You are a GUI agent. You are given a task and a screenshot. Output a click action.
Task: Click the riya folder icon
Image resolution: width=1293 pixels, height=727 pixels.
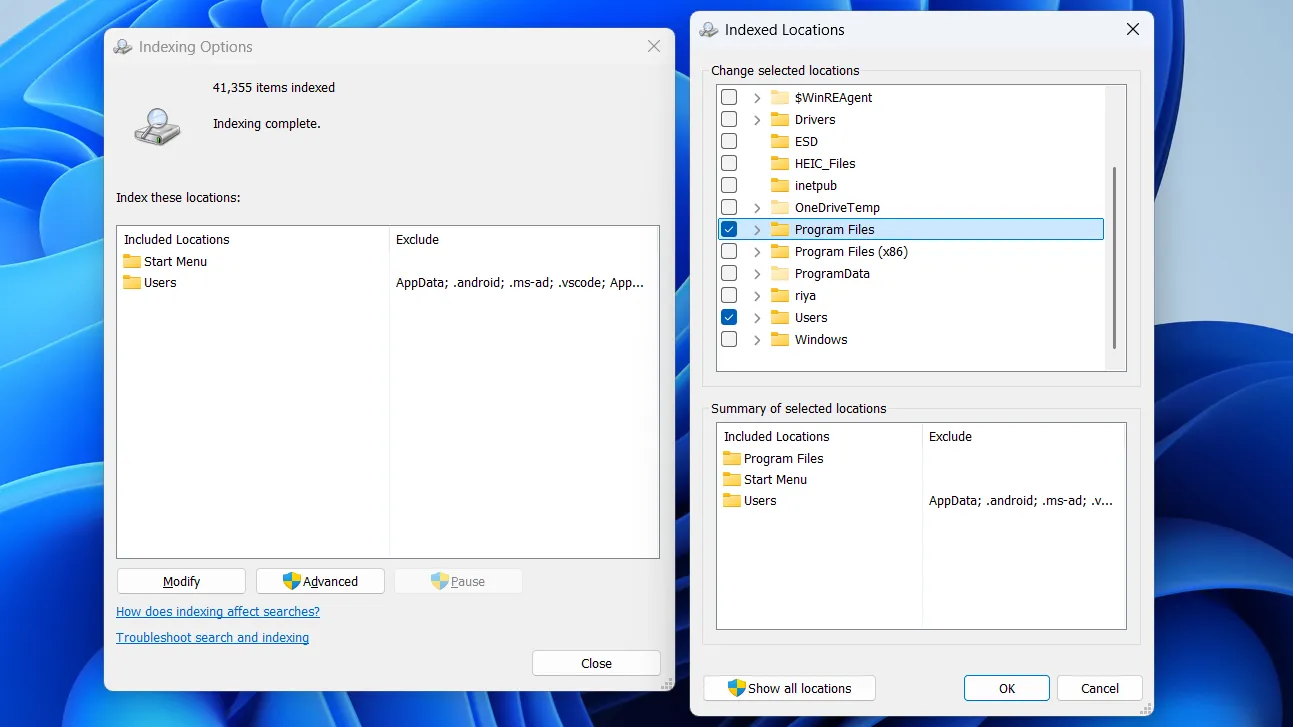[x=781, y=295]
